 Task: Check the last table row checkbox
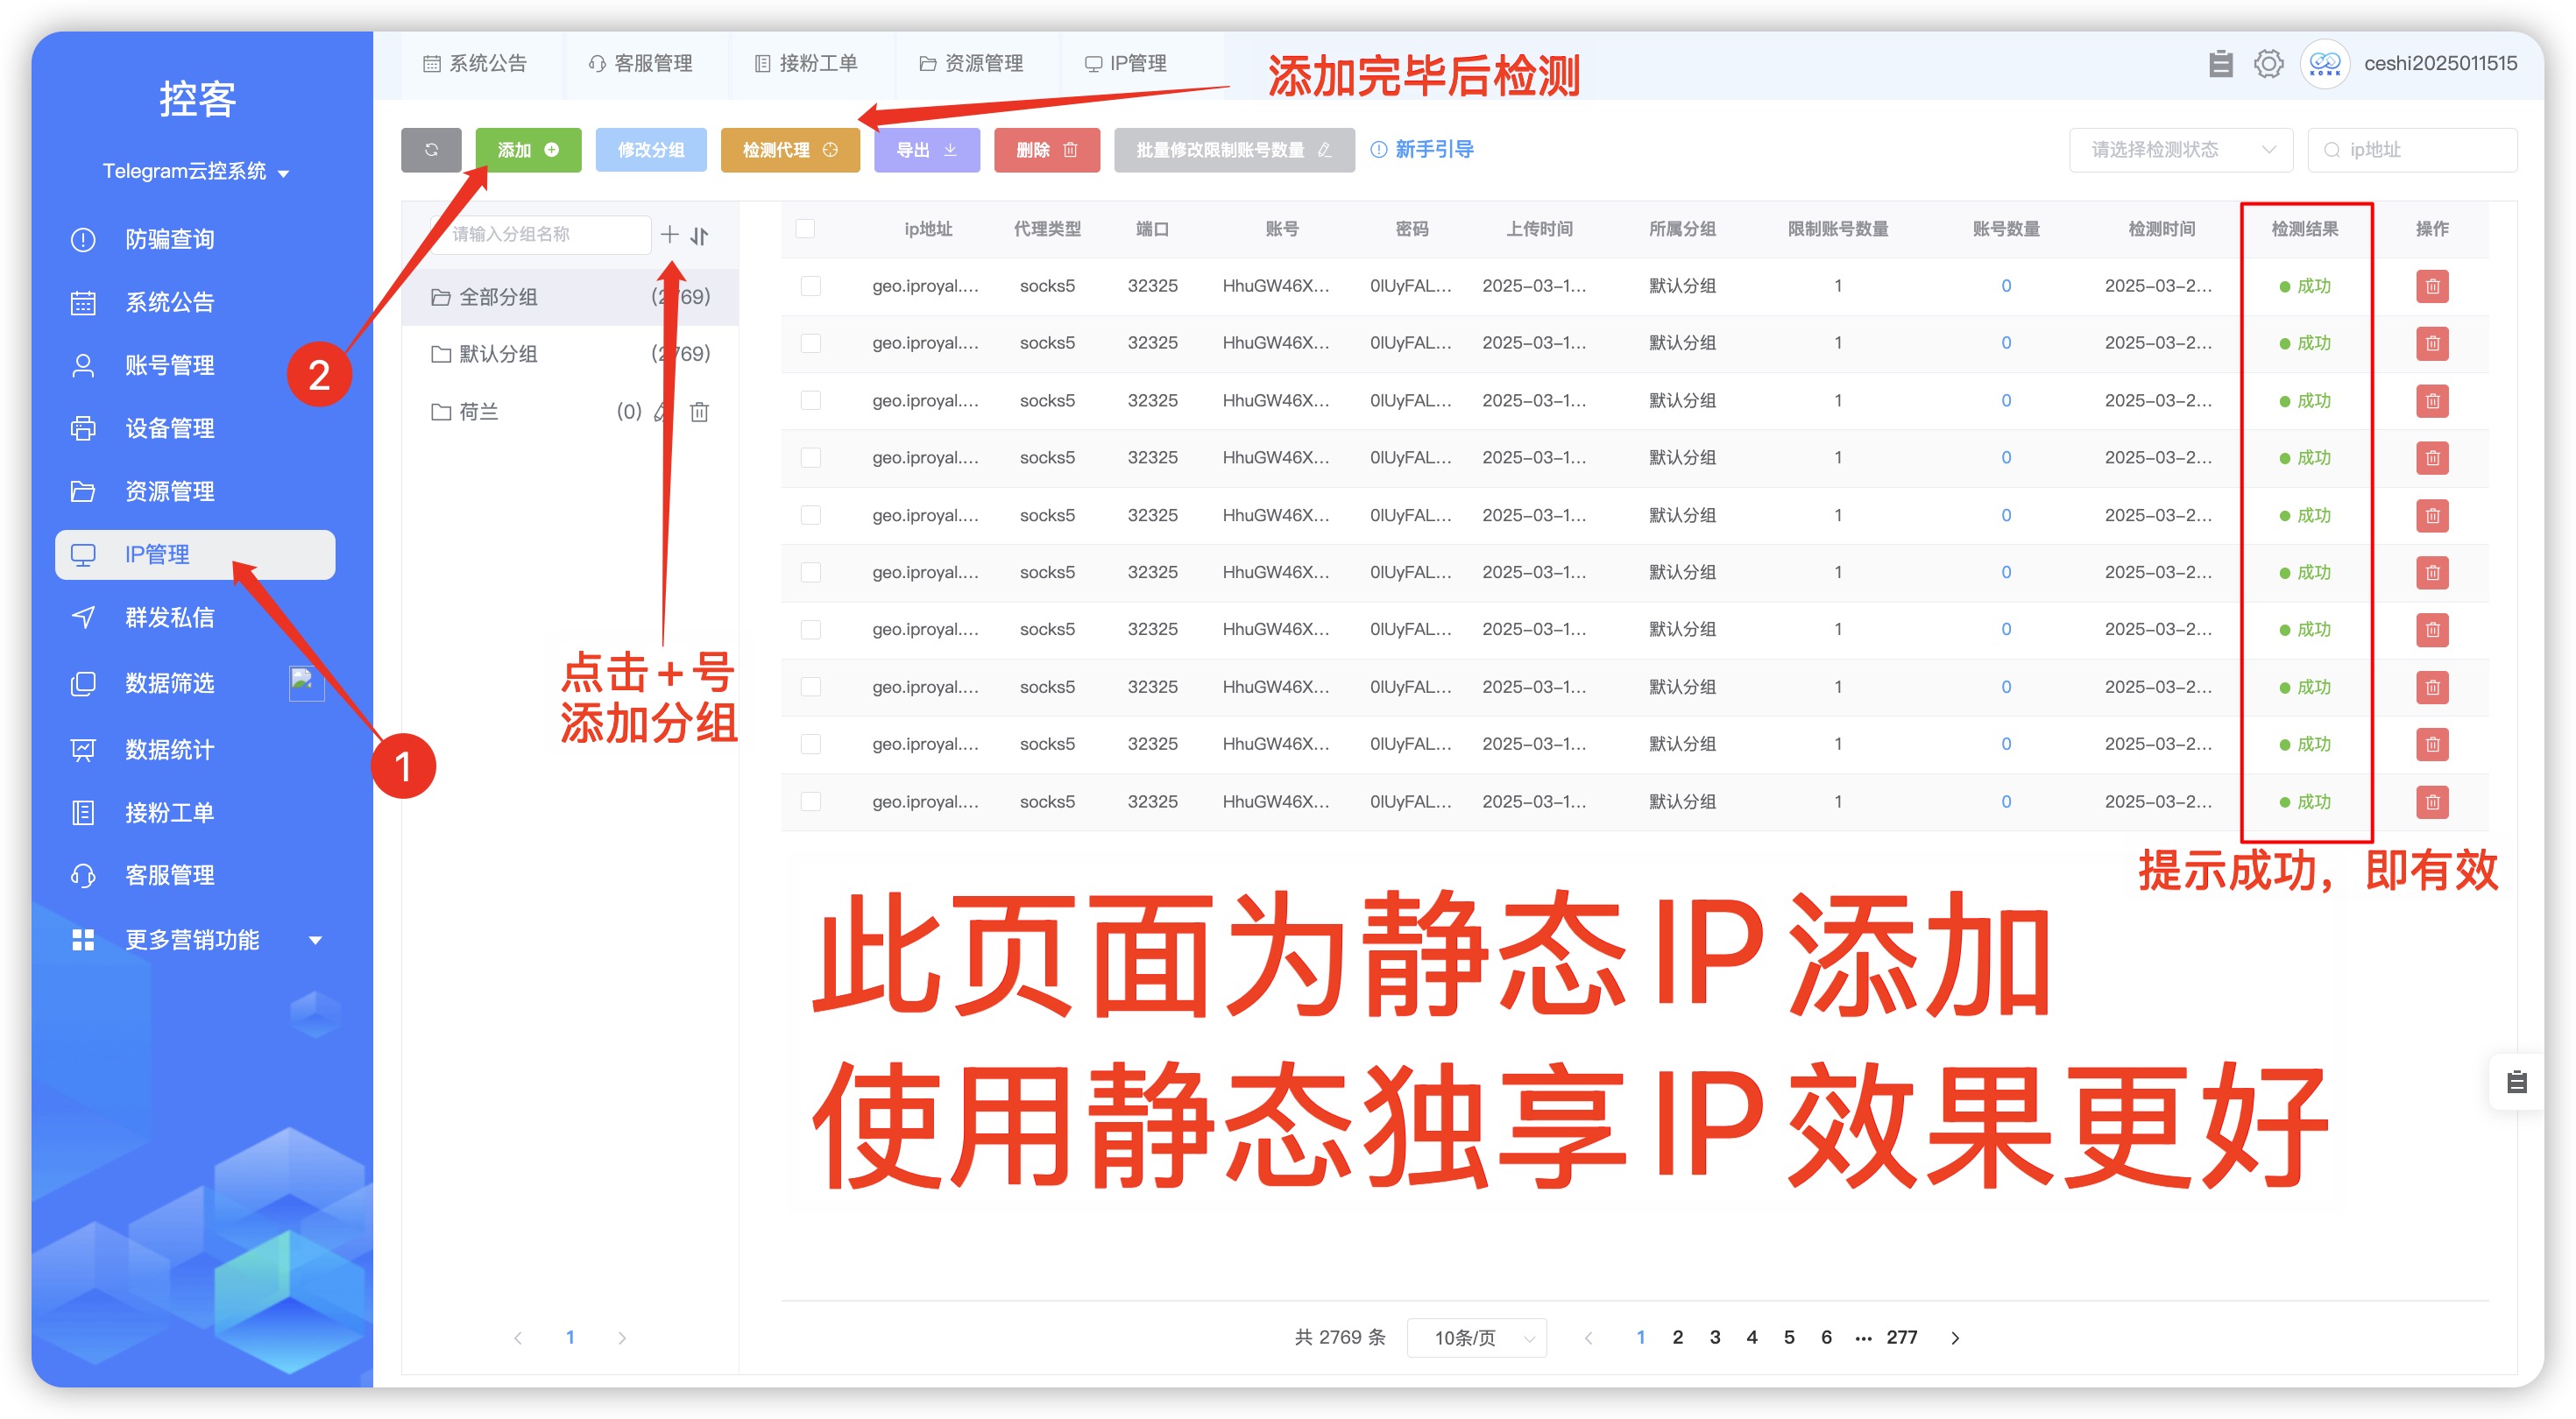811,802
